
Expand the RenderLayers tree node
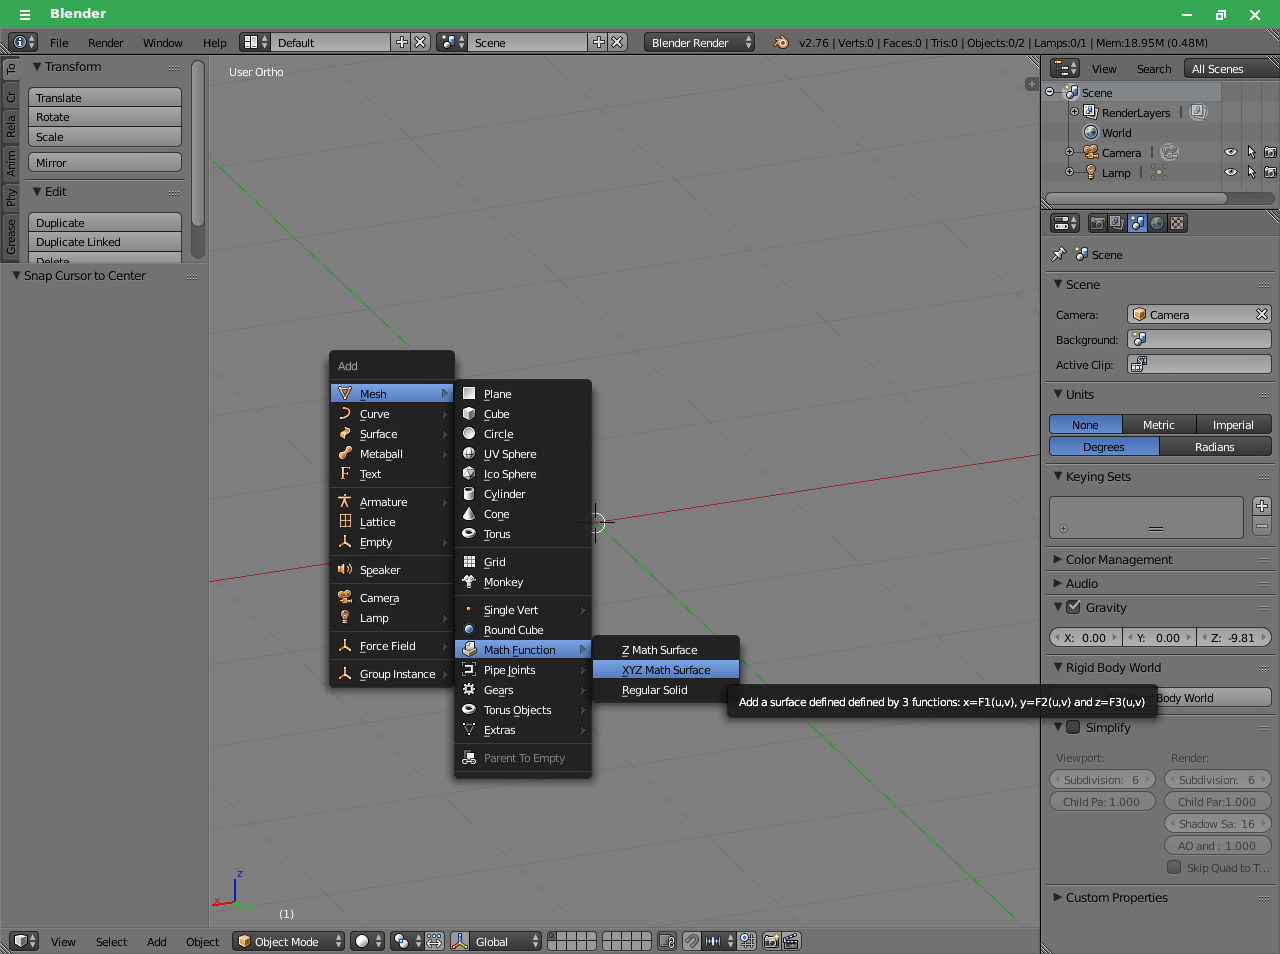coord(1075,112)
